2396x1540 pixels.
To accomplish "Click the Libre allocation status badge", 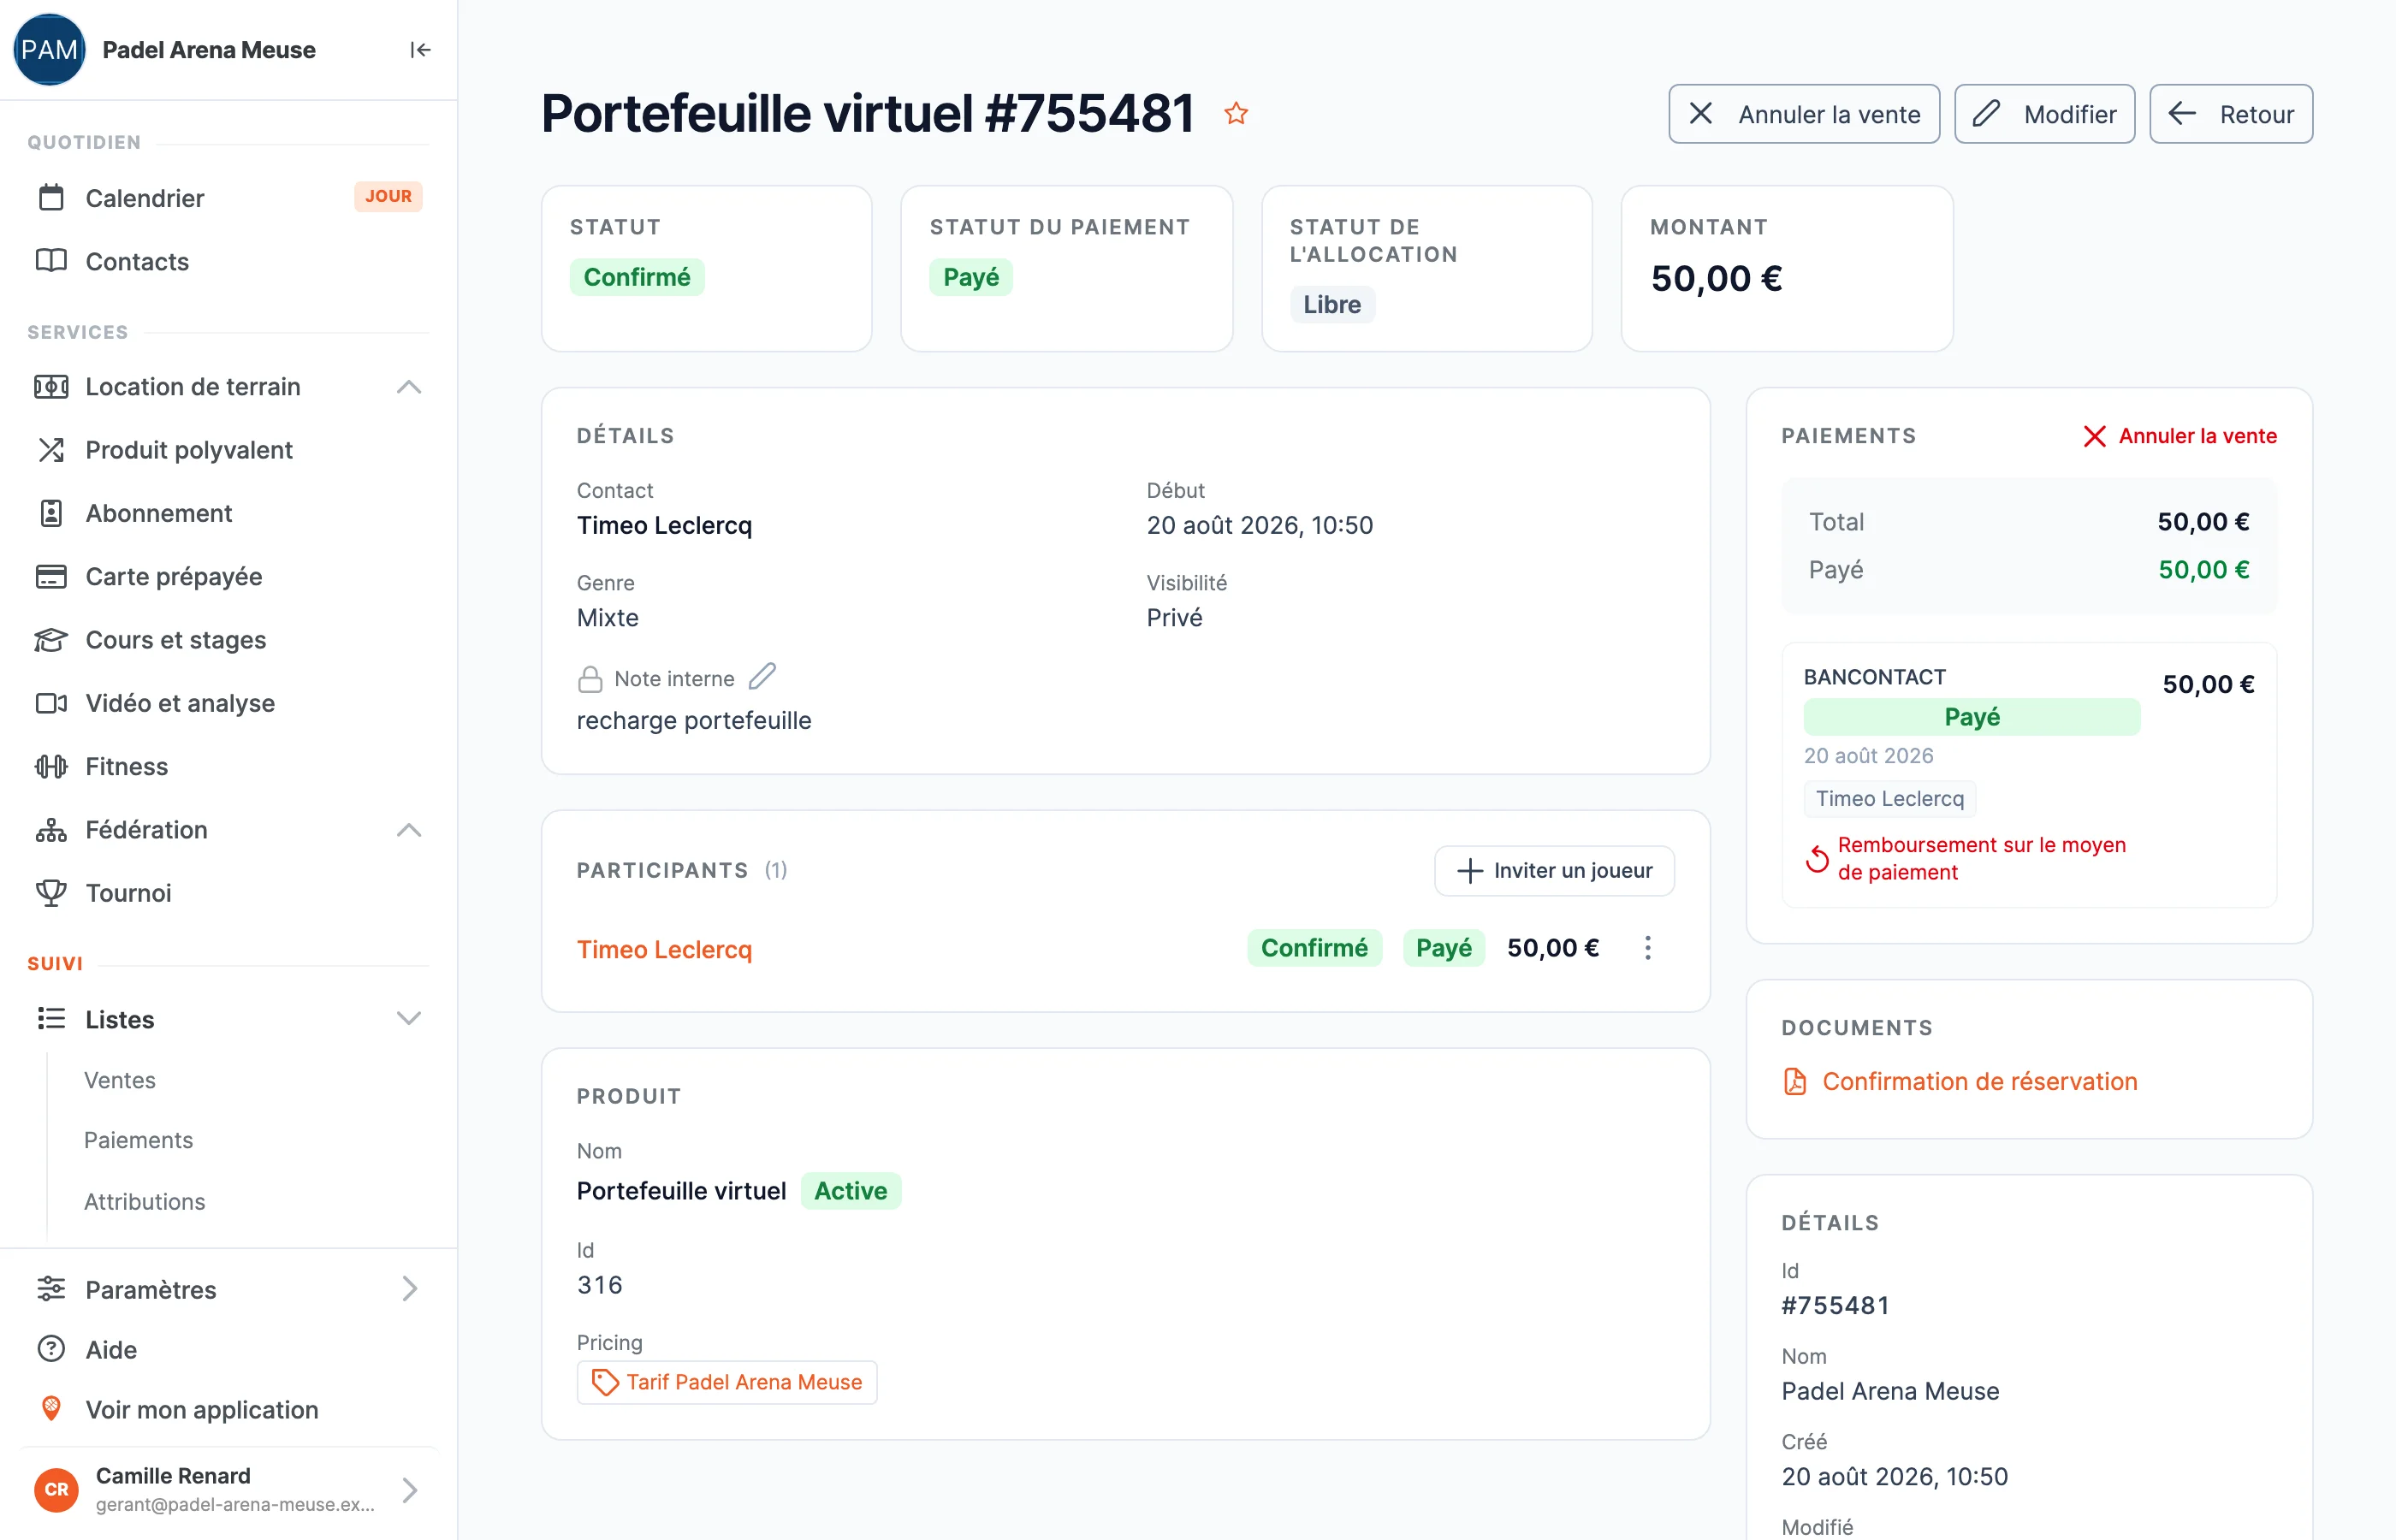I will (1332, 304).
